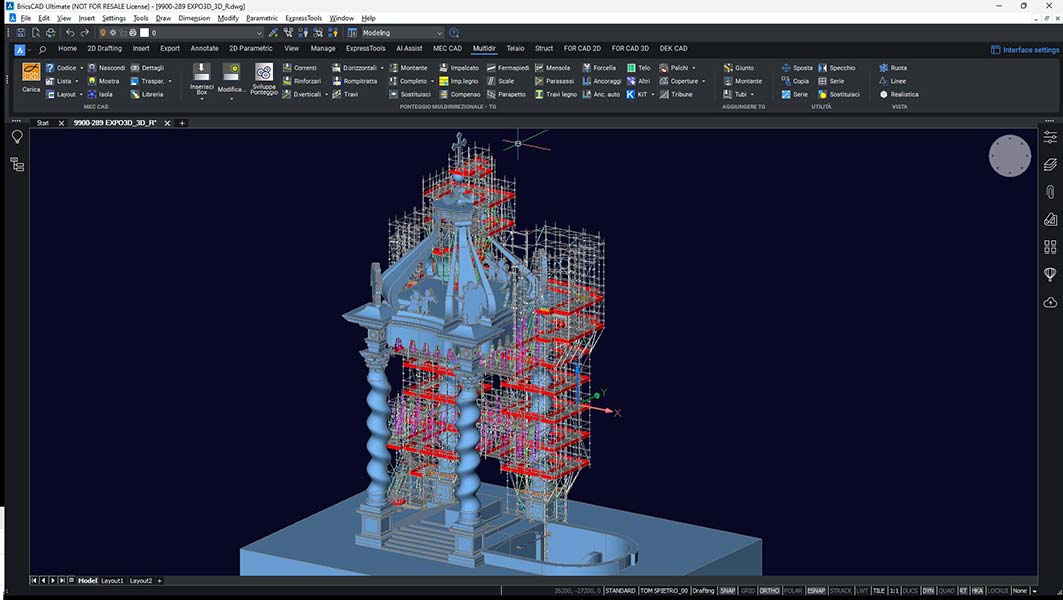Image resolution: width=1063 pixels, height=600 pixels.
Task: Open the Modeling workspace dropdown
Action: click(438, 32)
